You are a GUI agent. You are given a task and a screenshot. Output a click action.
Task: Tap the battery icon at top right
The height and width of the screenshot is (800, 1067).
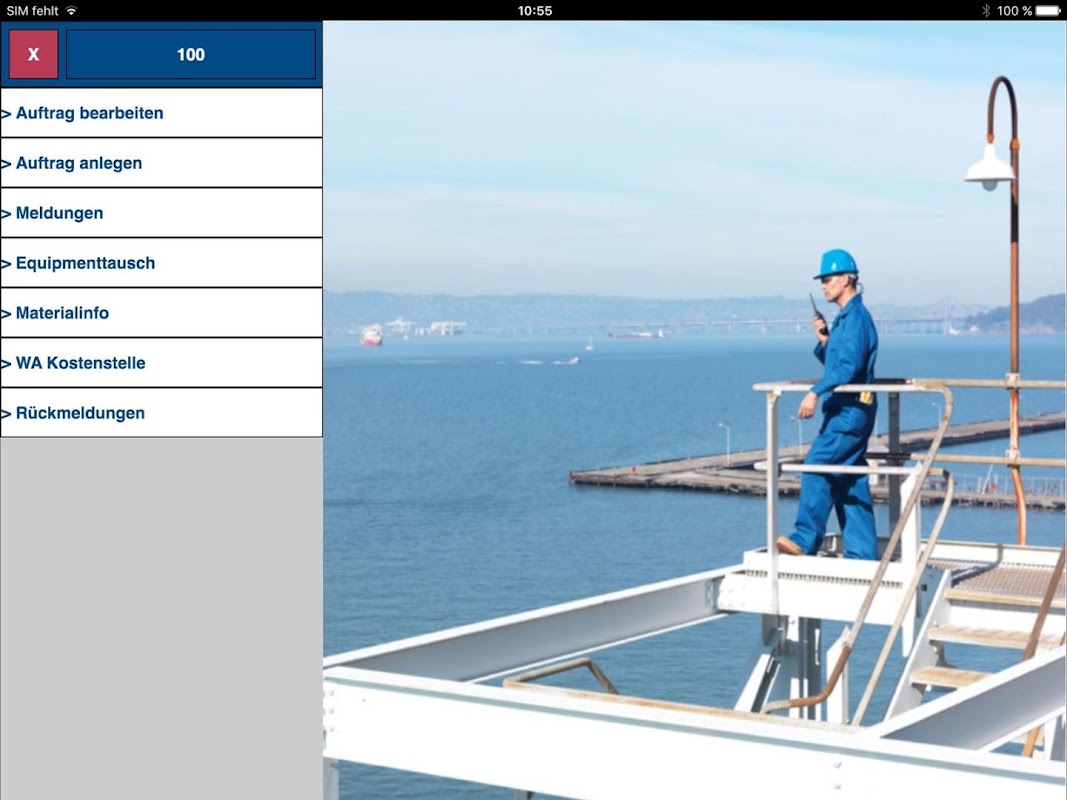tap(1048, 10)
